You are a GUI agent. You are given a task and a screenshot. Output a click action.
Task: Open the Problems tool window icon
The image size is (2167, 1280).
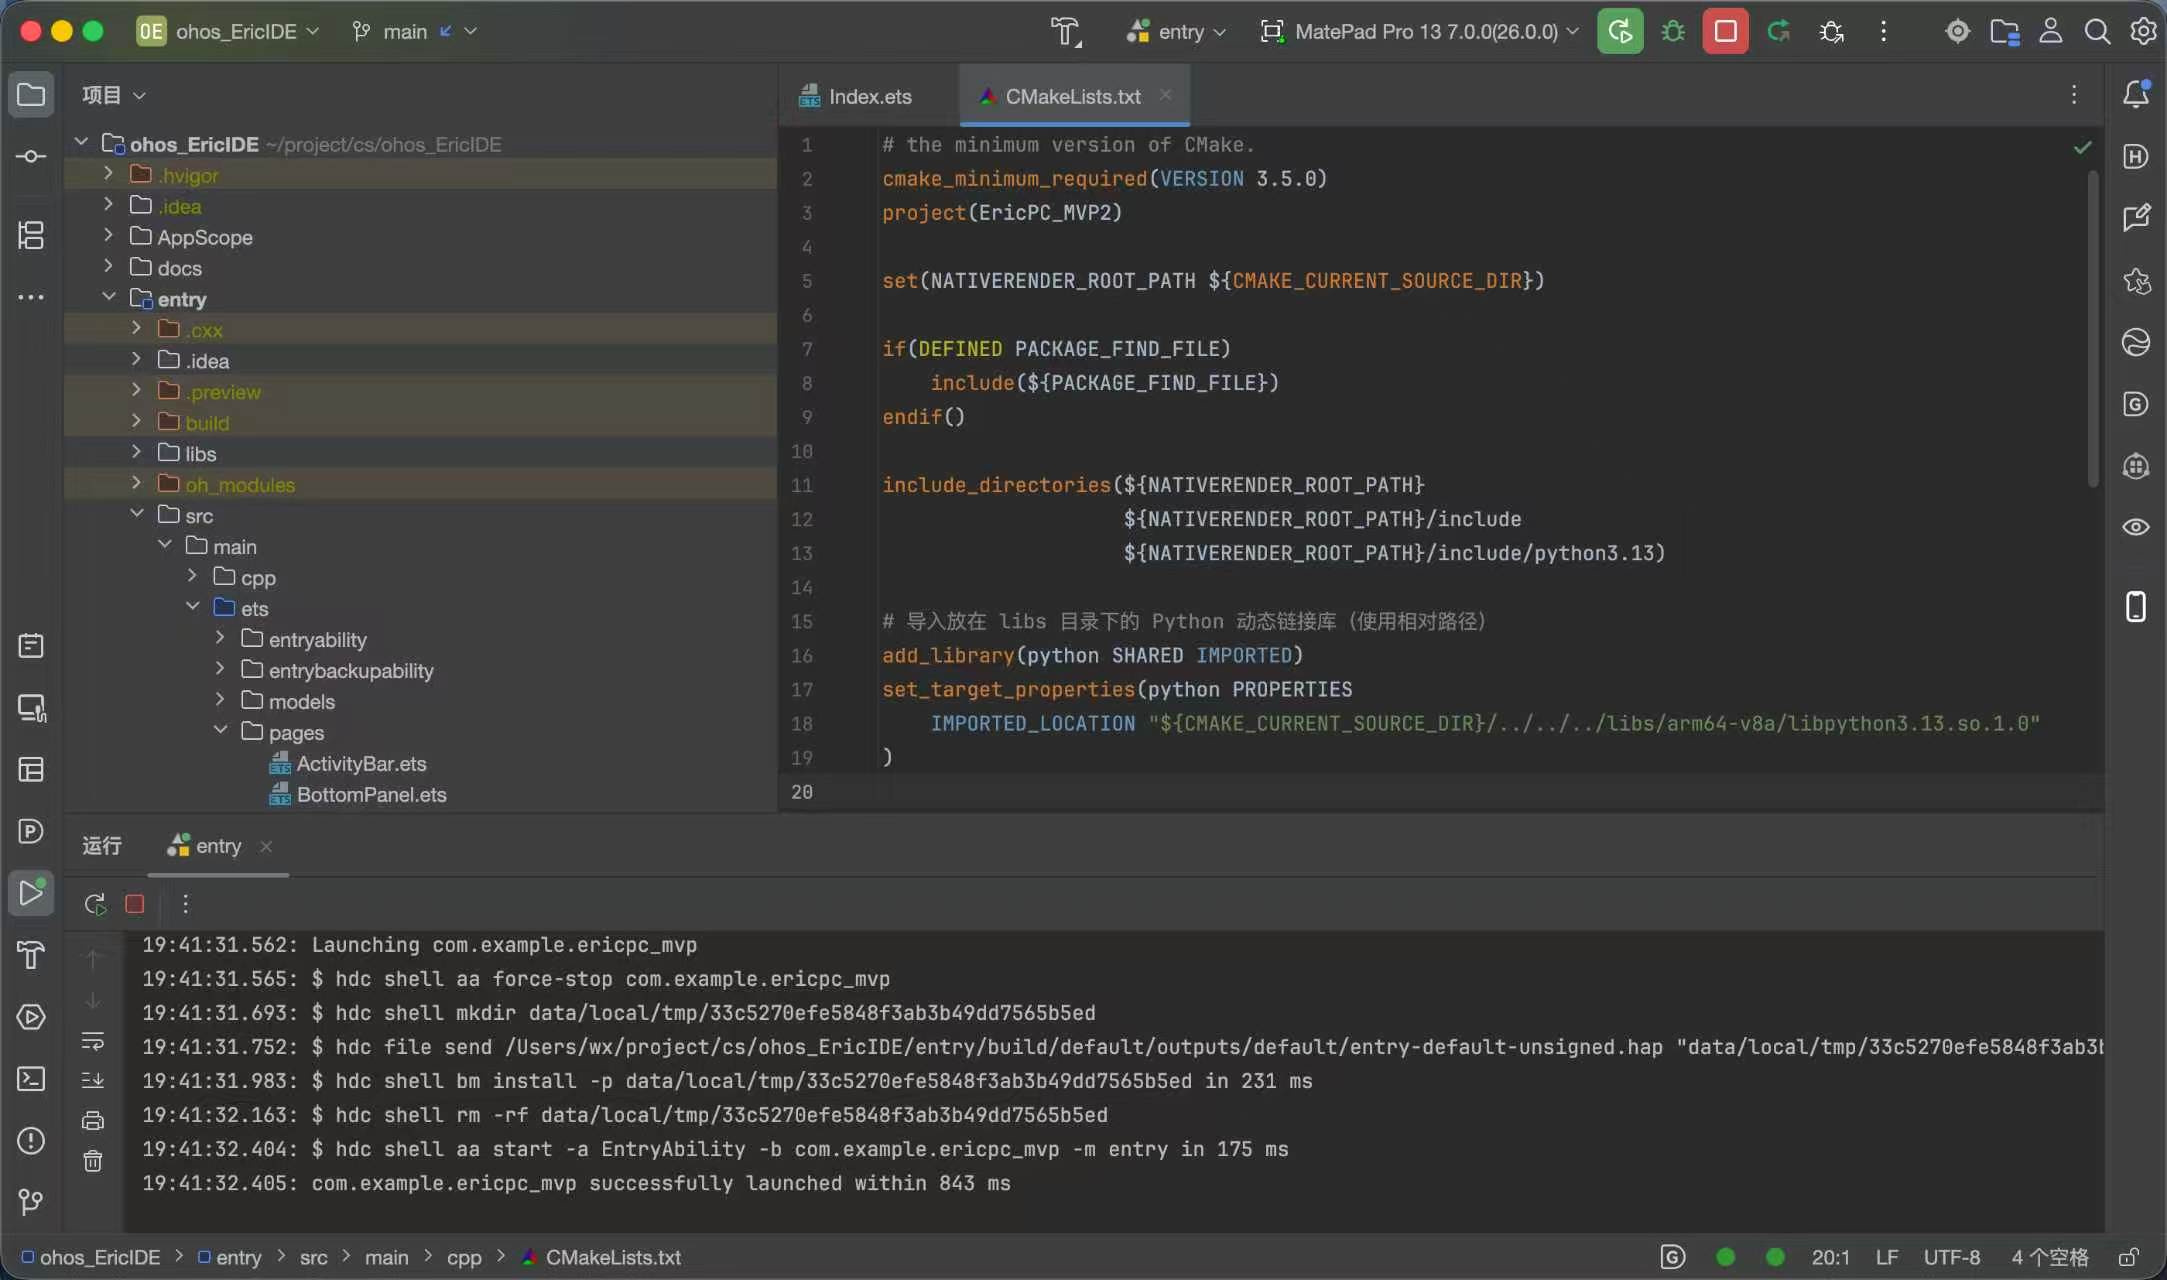coord(31,1141)
